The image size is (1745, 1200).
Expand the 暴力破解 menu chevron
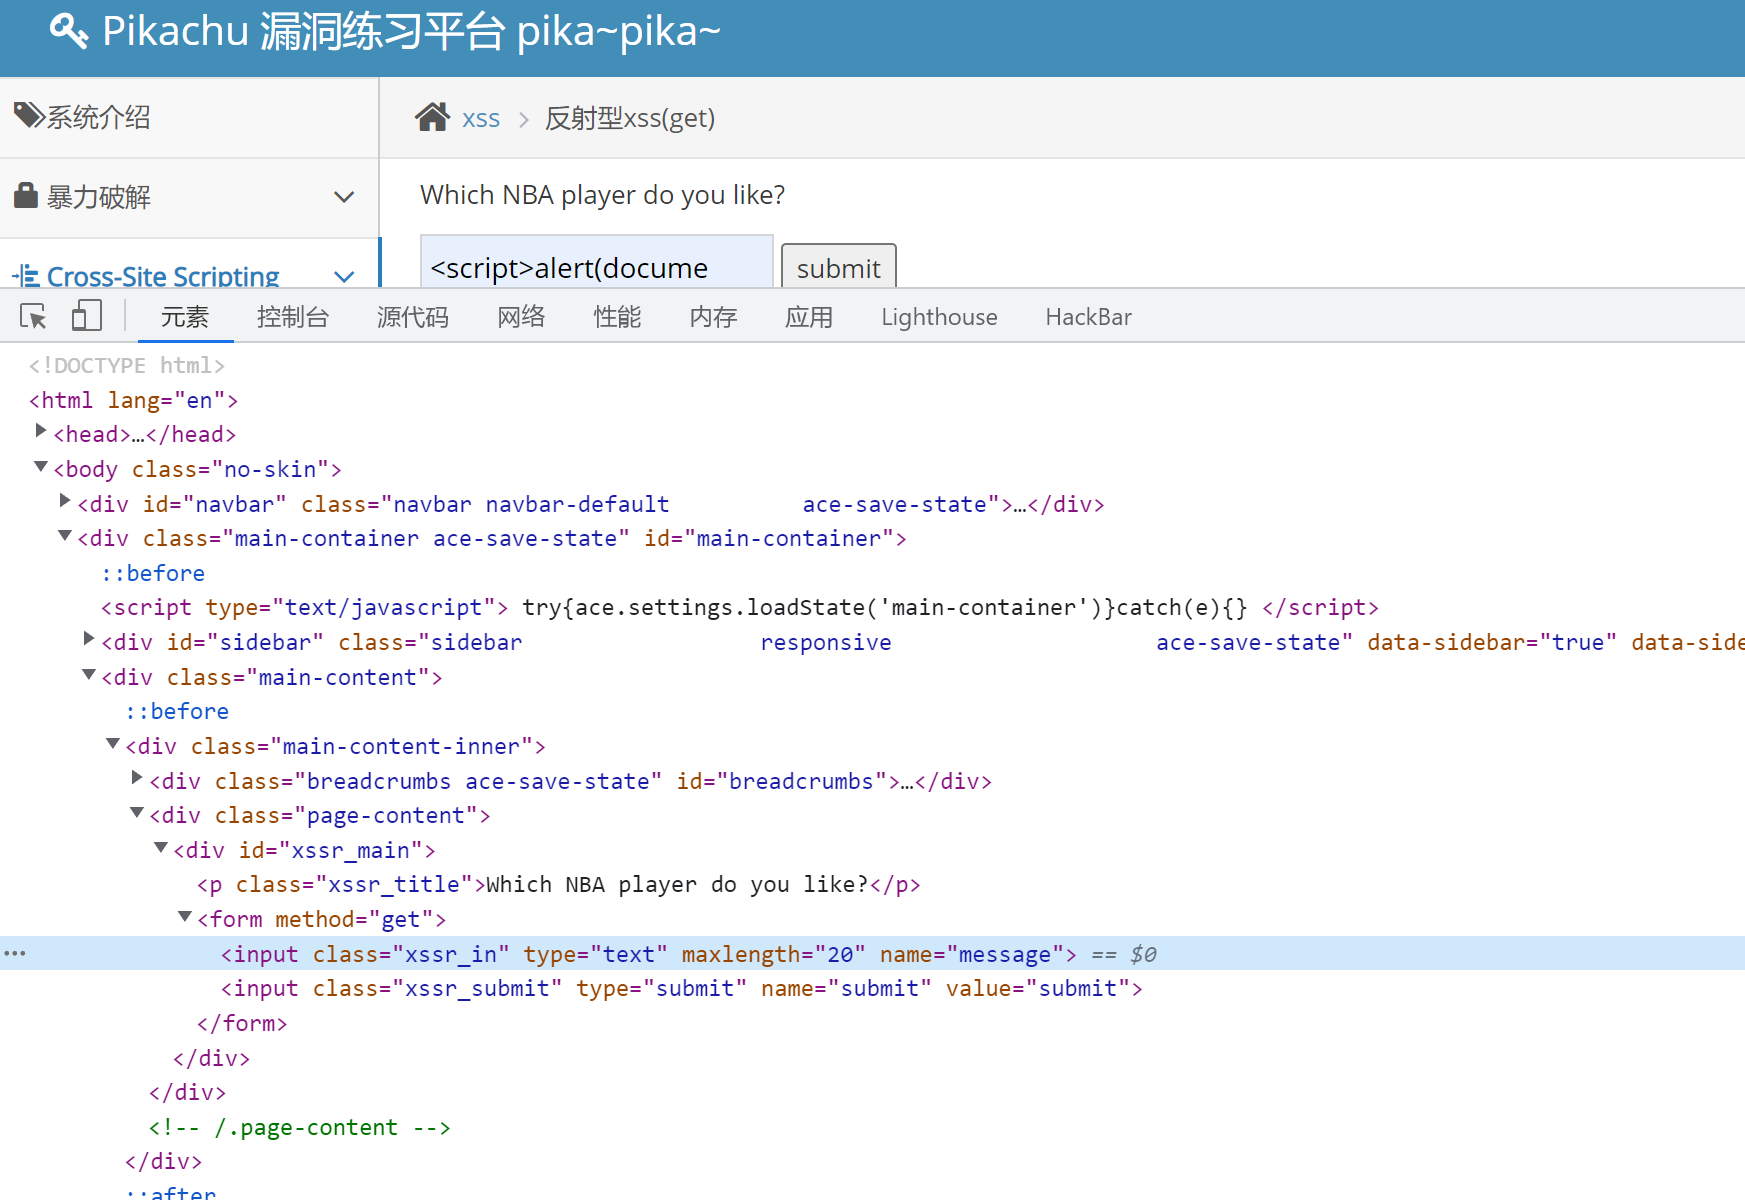click(x=344, y=197)
